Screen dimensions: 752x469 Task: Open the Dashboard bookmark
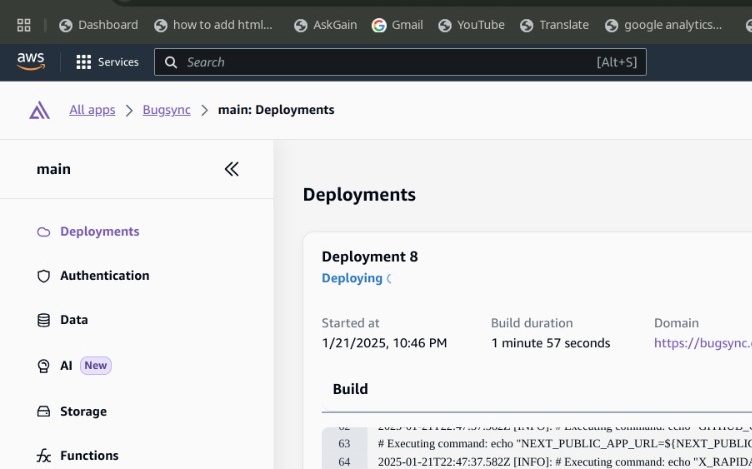[x=98, y=25]
